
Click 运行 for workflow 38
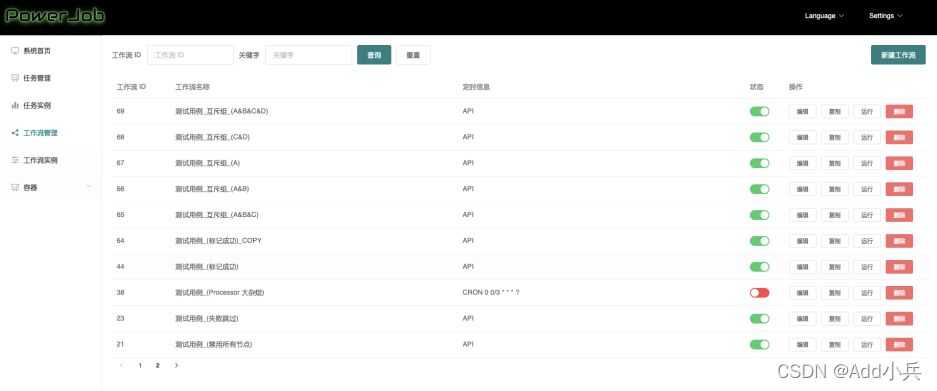click(867, 292)
